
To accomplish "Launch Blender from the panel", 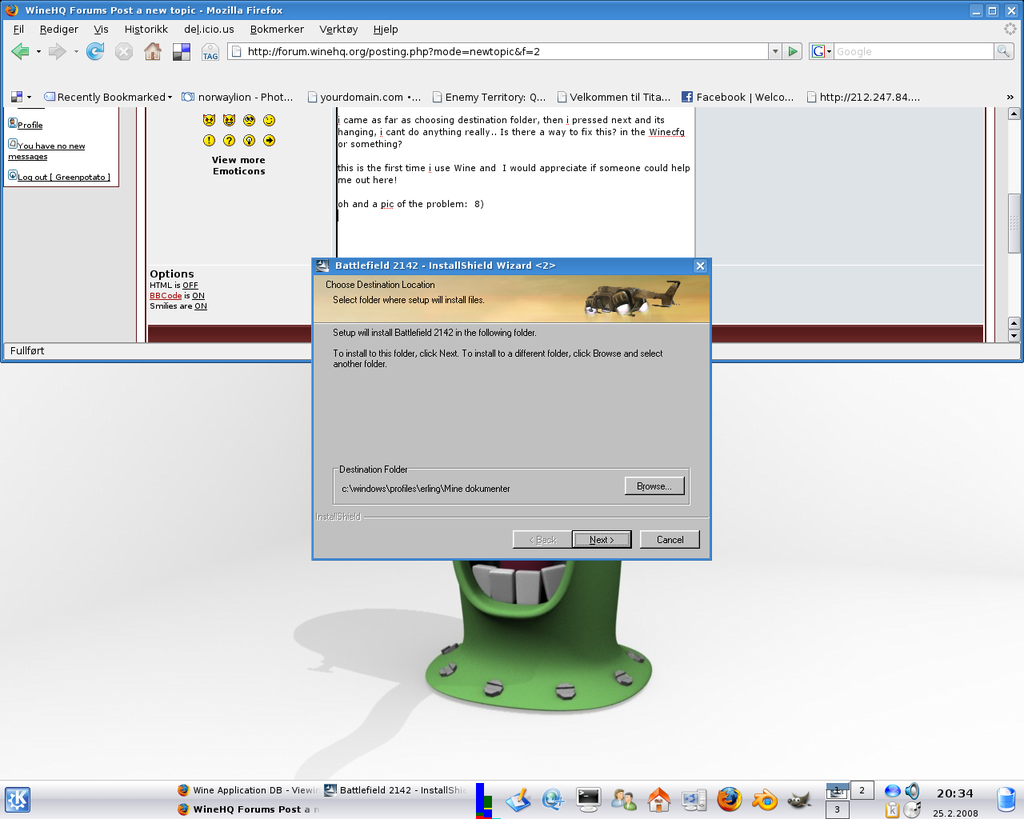I will [764, 799].
